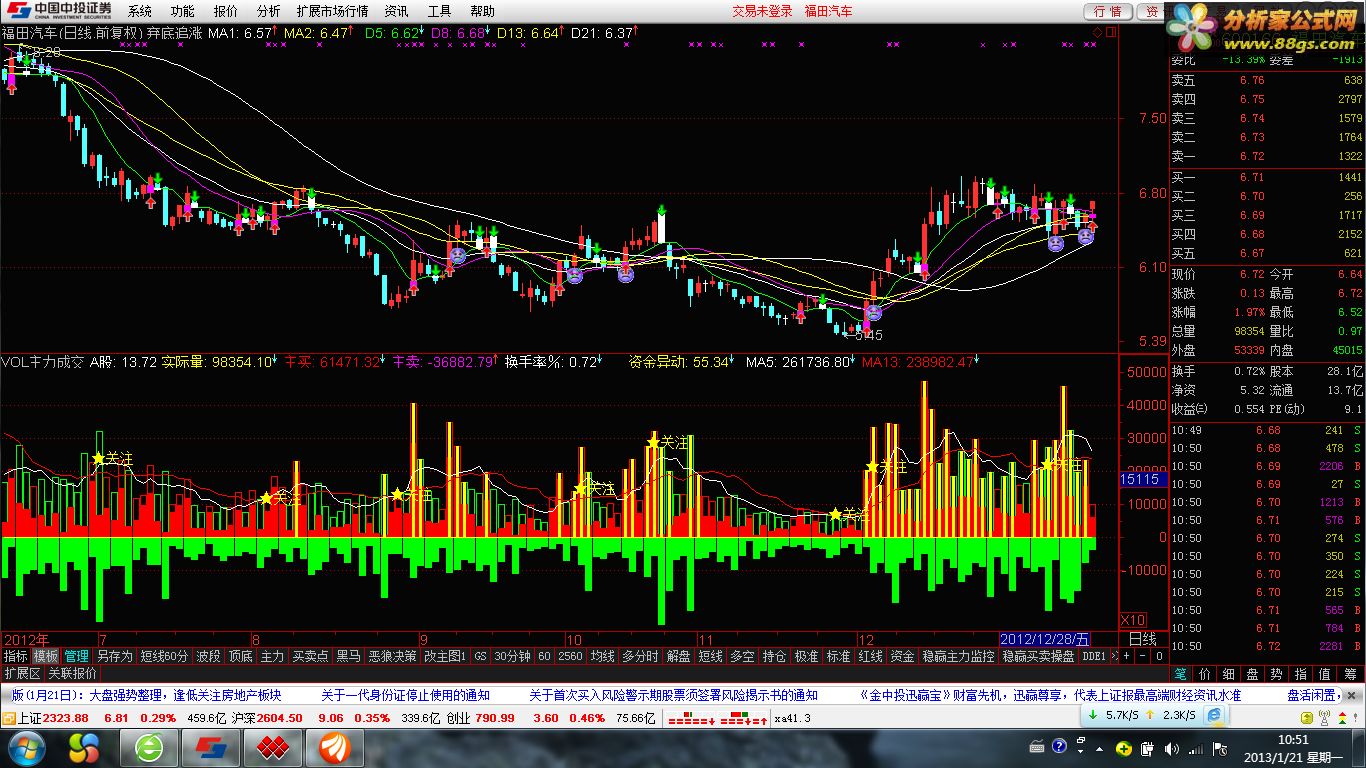Switch to the 均线 template

[602, 656]
